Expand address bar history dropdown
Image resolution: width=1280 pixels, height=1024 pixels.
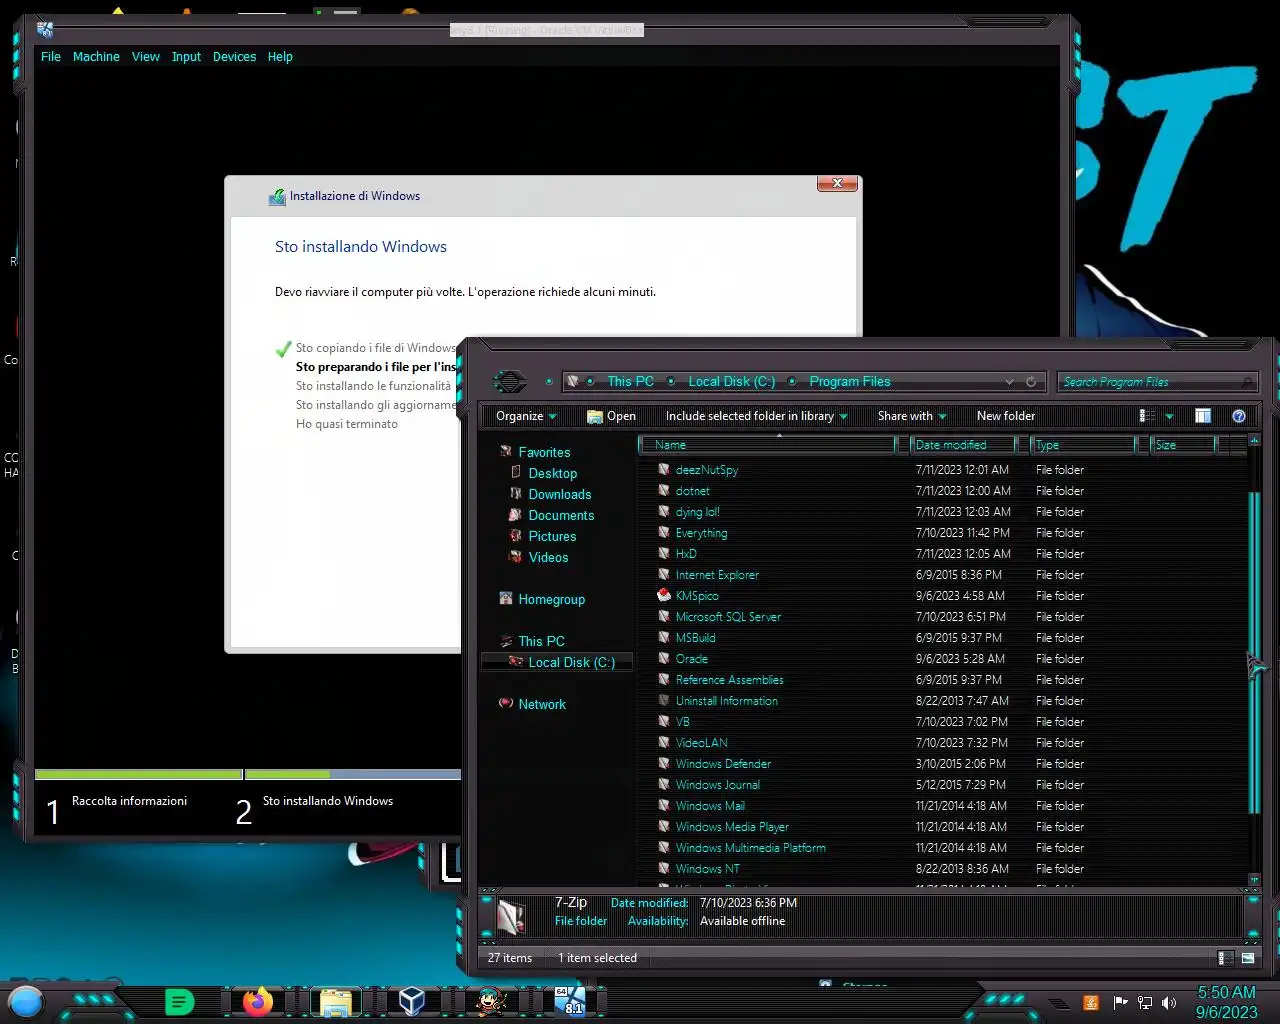coord(1009,382)
